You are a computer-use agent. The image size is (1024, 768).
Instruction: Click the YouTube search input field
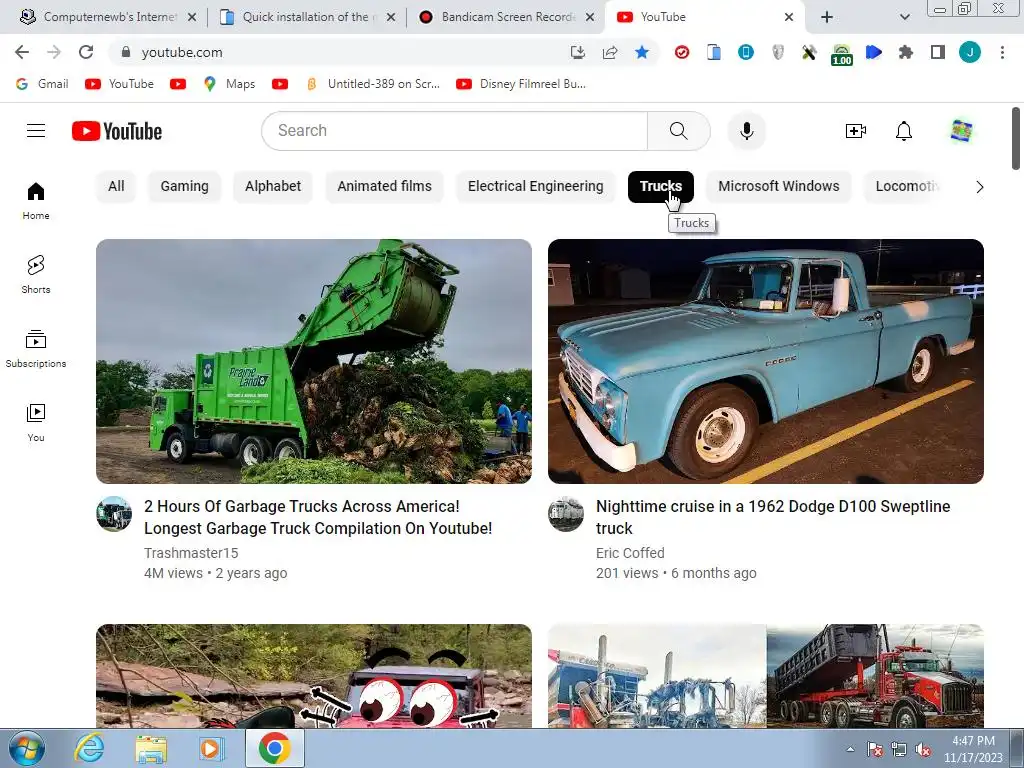(455, 131)
